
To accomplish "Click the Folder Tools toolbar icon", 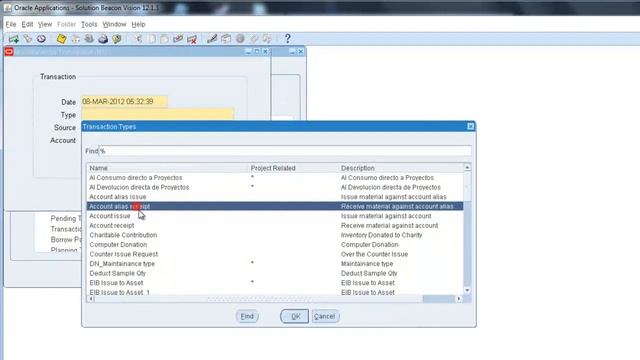I will pyautogui.click(x=267, y=39).
